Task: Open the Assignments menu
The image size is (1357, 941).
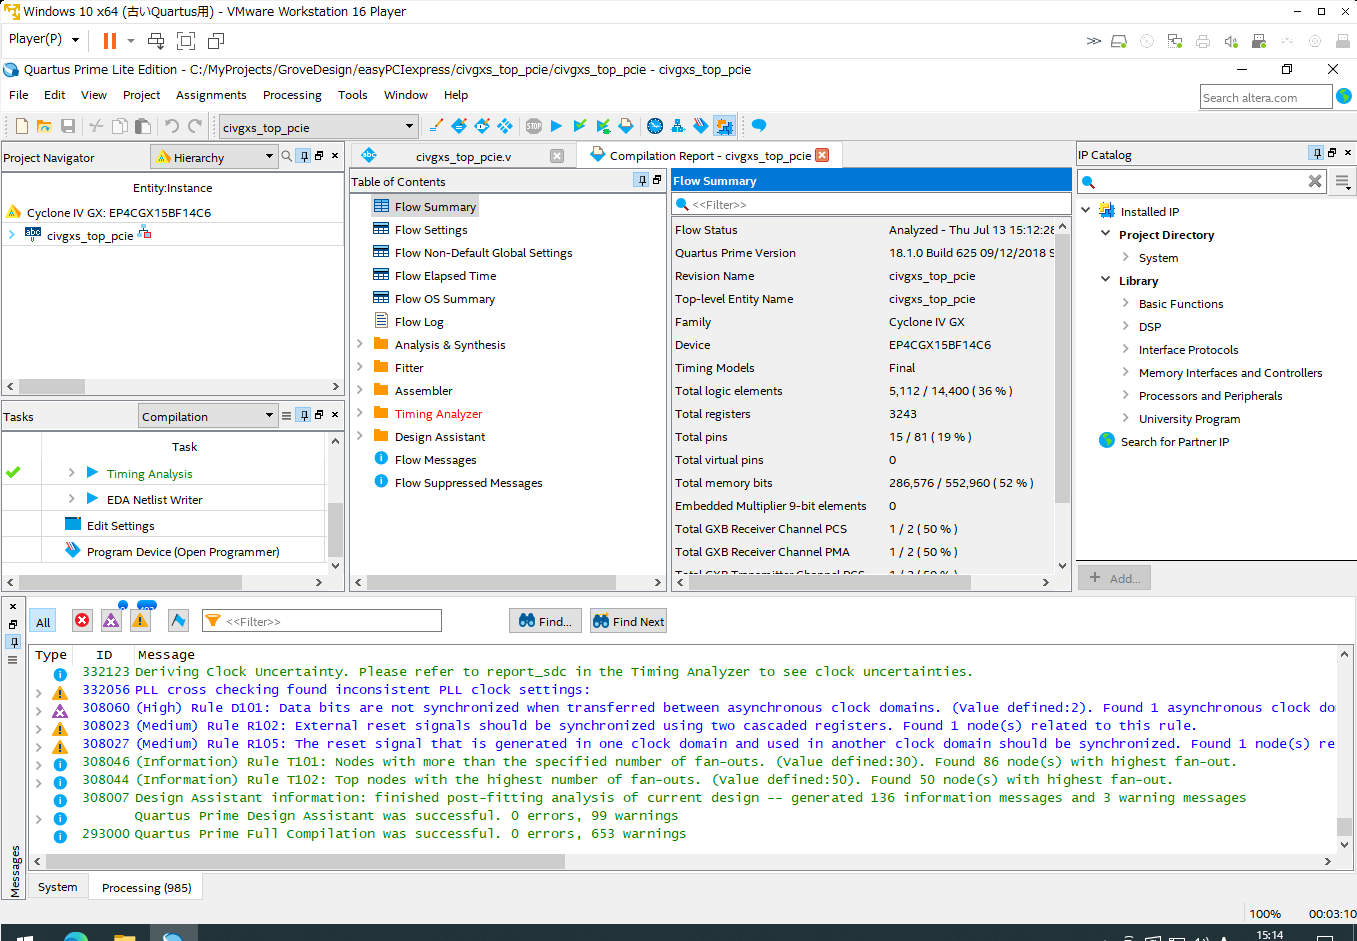Action: click(211, 95)
